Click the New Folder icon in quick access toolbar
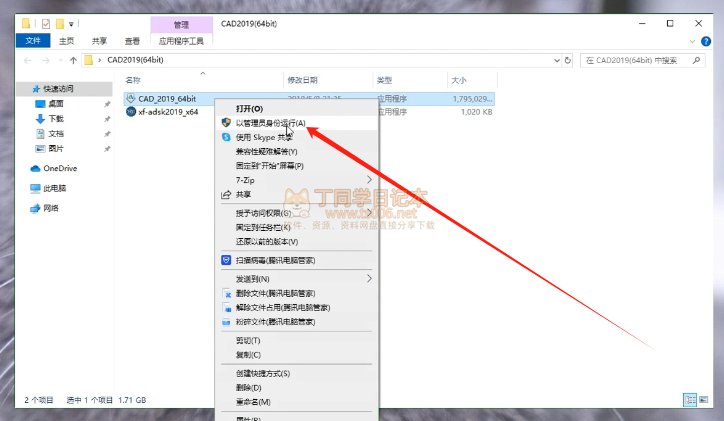724x421 pixels. click(60, 24)
